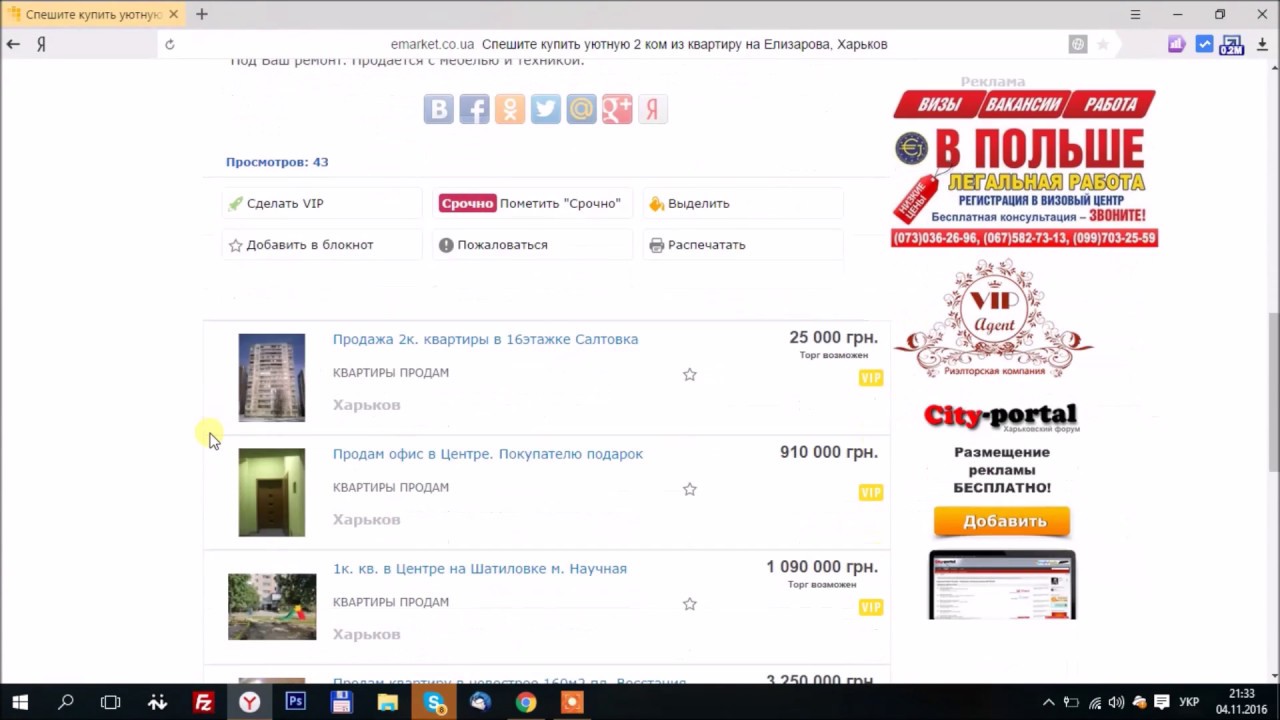Close the 'Спешите купить уютную' tab
The width and height of the screenshot is (1280, 720).
(x=173, y=14)
